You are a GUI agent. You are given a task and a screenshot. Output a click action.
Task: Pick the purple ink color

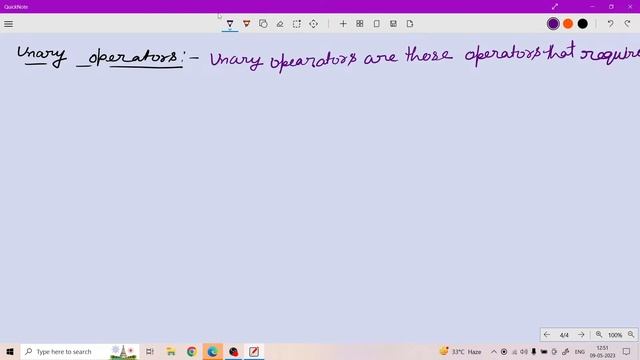[553, 24]
